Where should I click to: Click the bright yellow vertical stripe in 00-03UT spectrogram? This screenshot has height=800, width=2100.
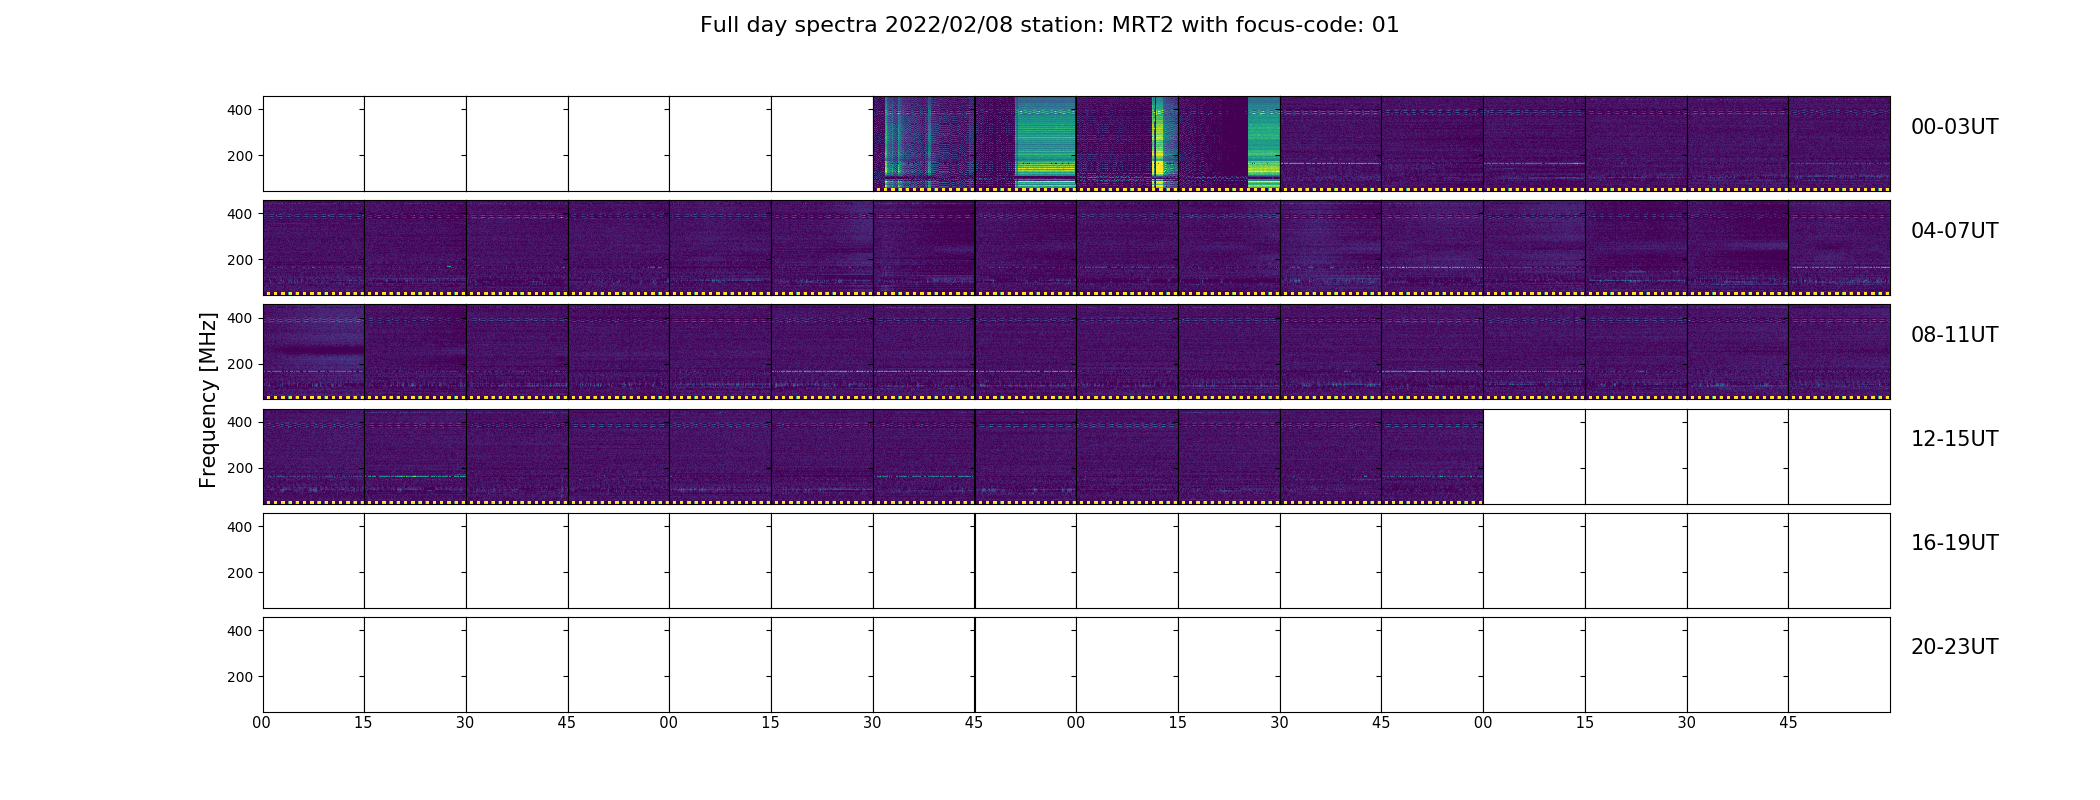[x=1158, y=143]
